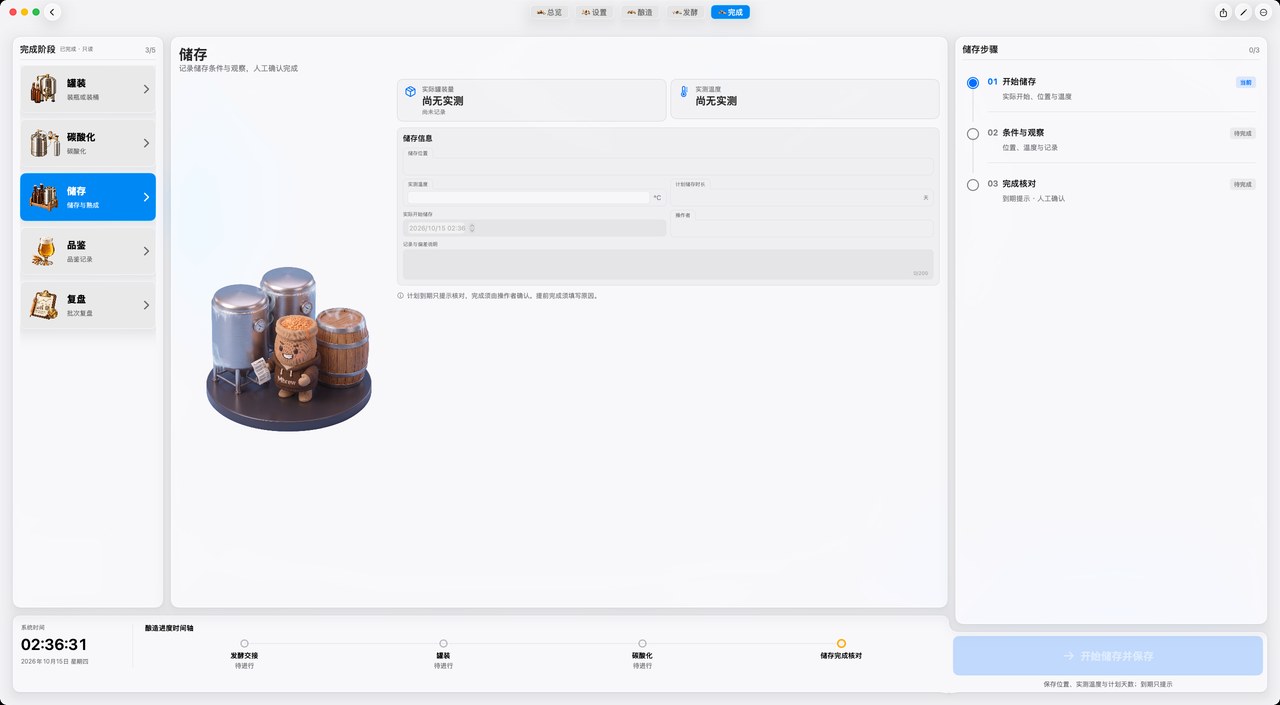Open the 发酵 tab

(x=685, y=12)
